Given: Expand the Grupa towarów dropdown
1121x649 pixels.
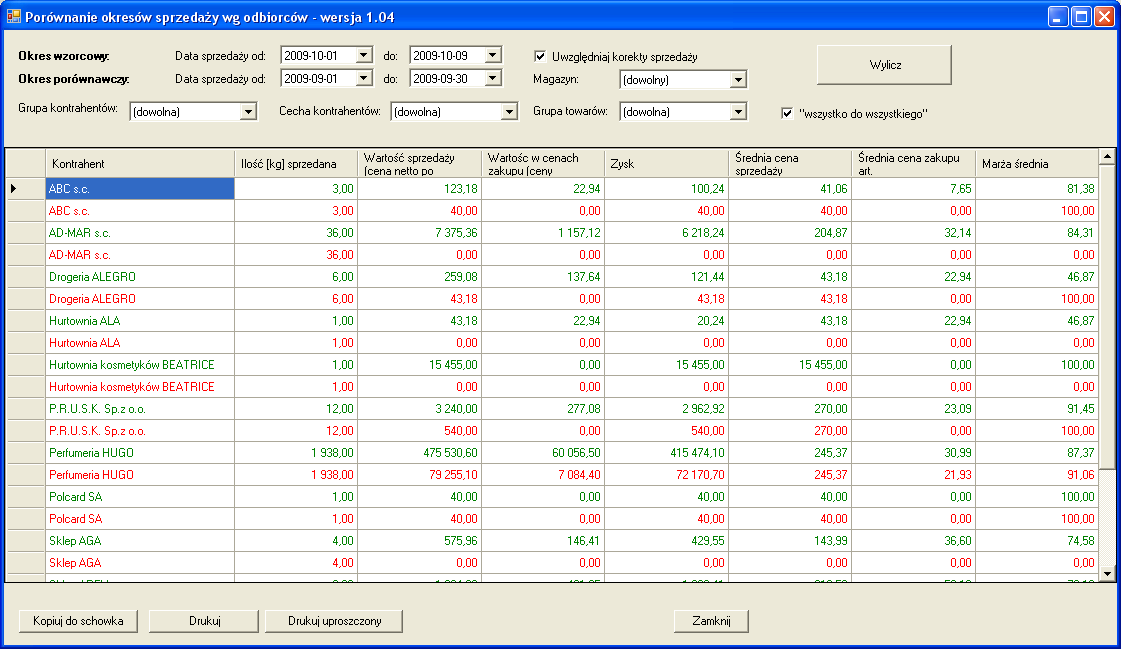Looking at the screenshot, I should click(x=739, y=112).
